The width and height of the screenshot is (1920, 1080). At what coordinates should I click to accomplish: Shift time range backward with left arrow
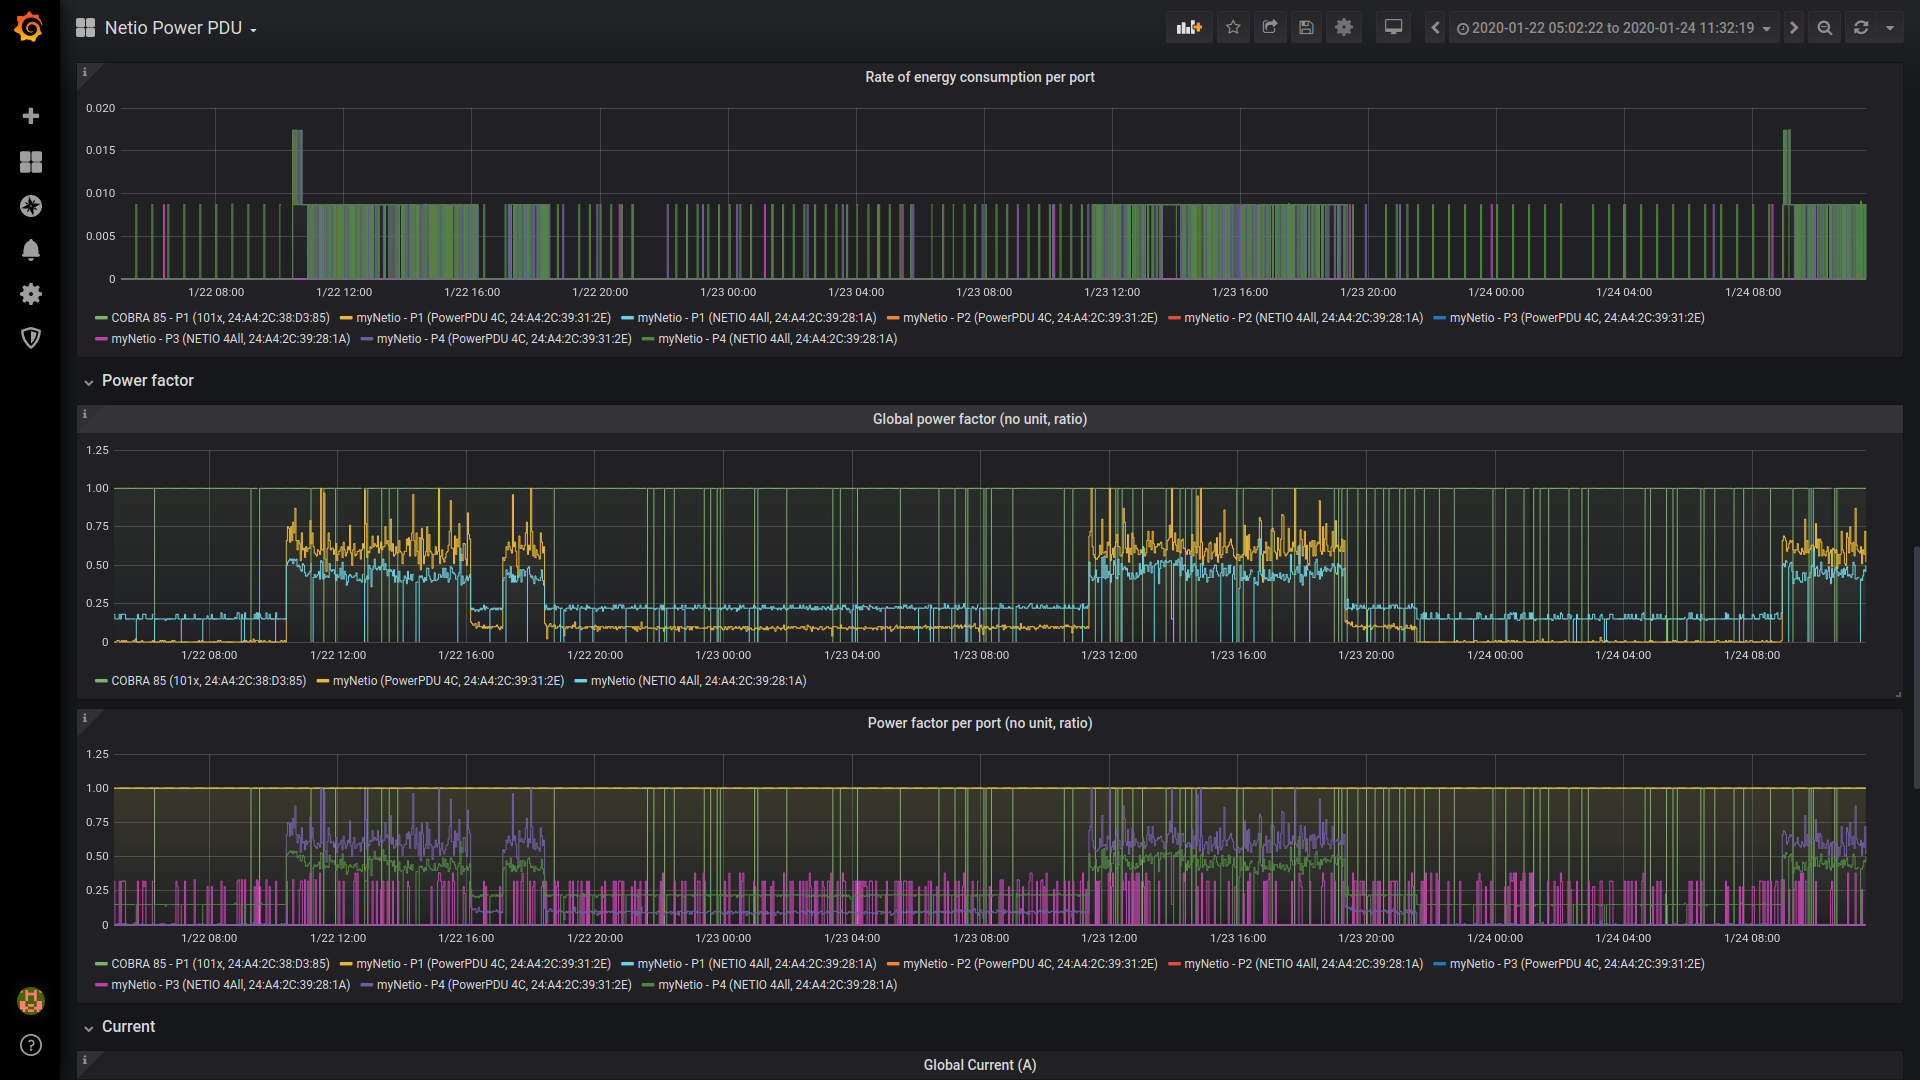tap(1435, 28)
